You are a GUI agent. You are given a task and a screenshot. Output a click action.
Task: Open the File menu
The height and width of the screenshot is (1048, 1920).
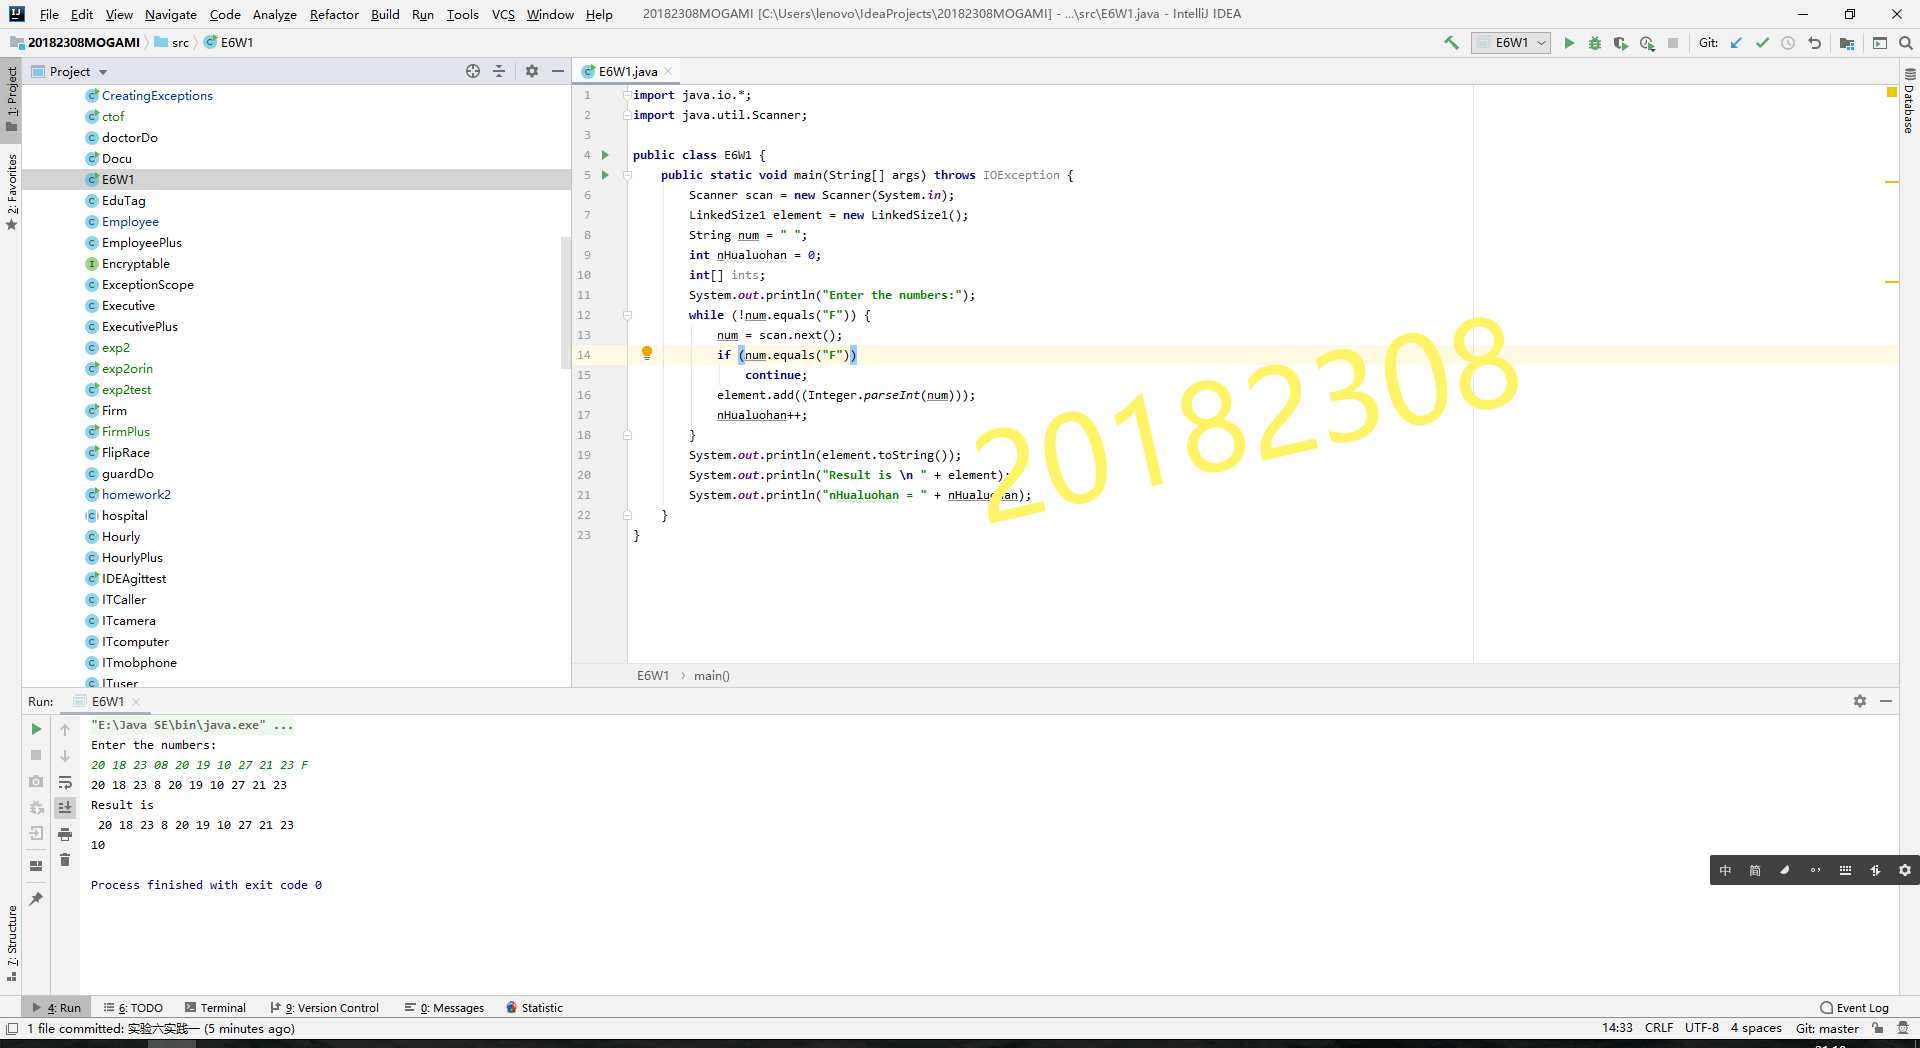(x=49, y=14)
